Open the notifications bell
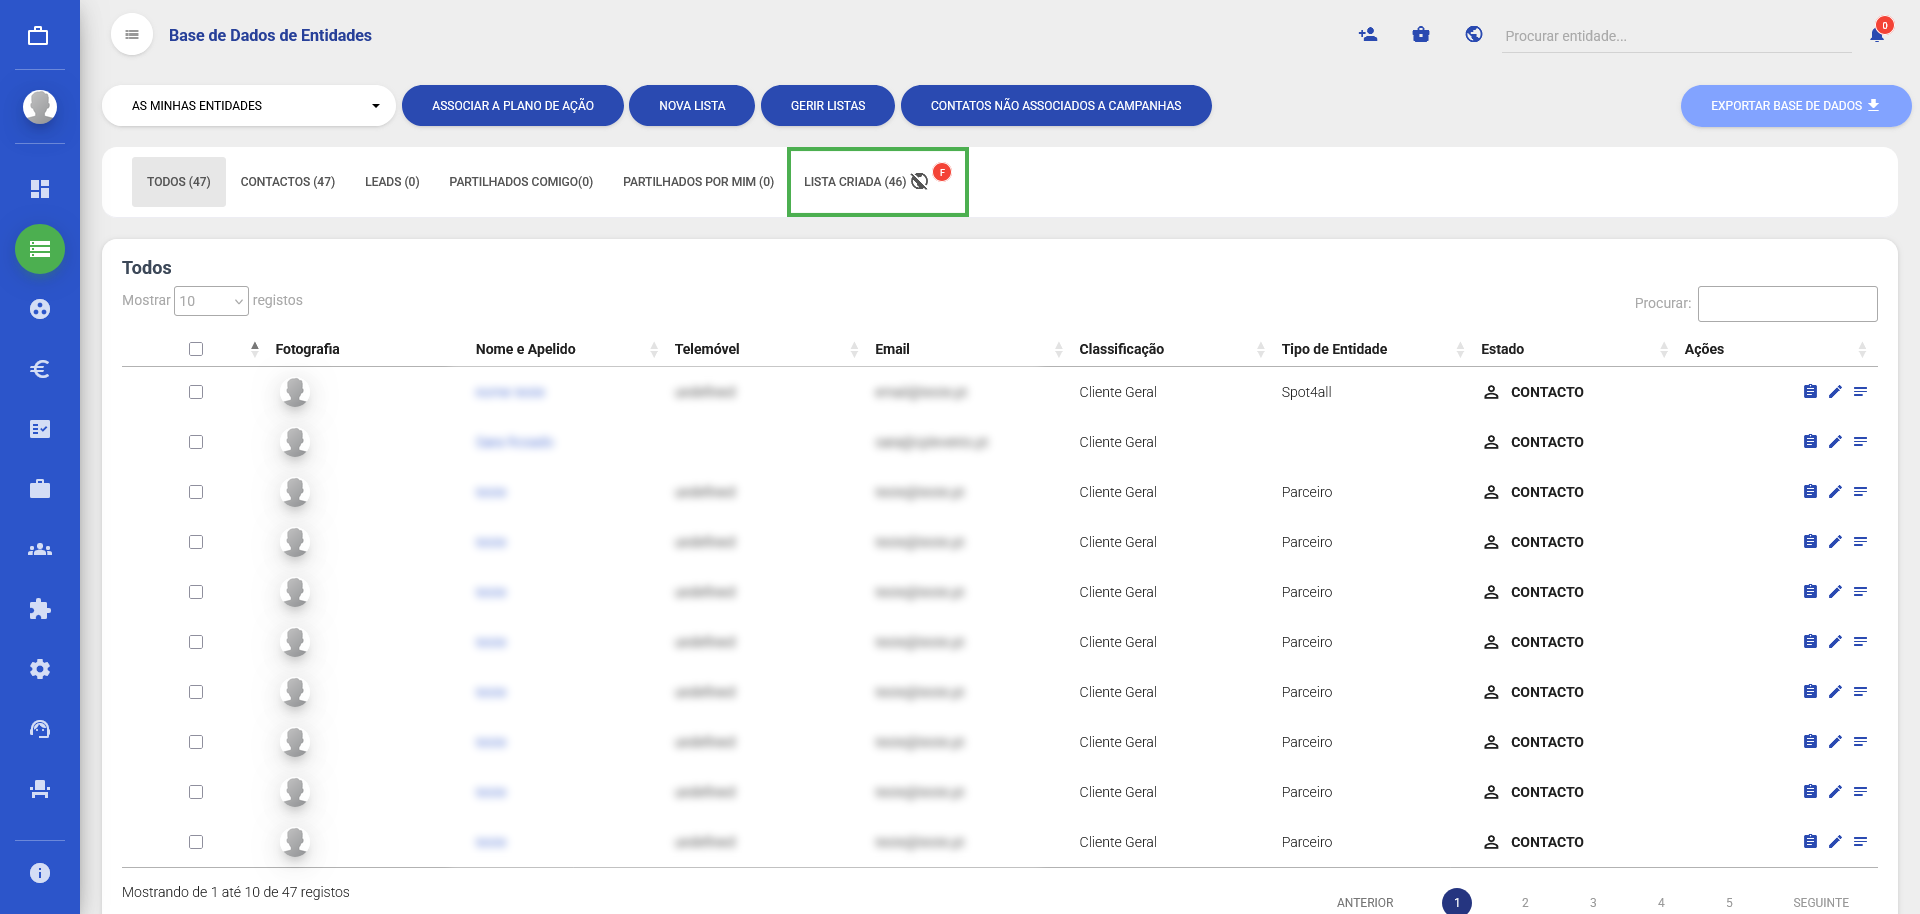Image resolution: width=1920 pixels, height=914 pixels. click(1876, 35)
